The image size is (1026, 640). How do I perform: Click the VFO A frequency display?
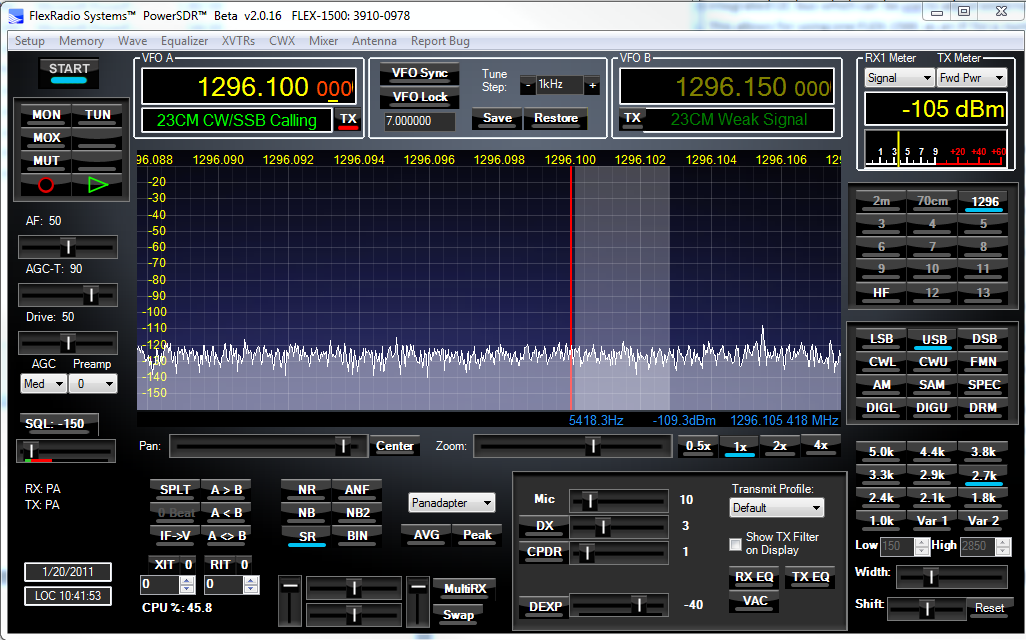click(249, 87)
